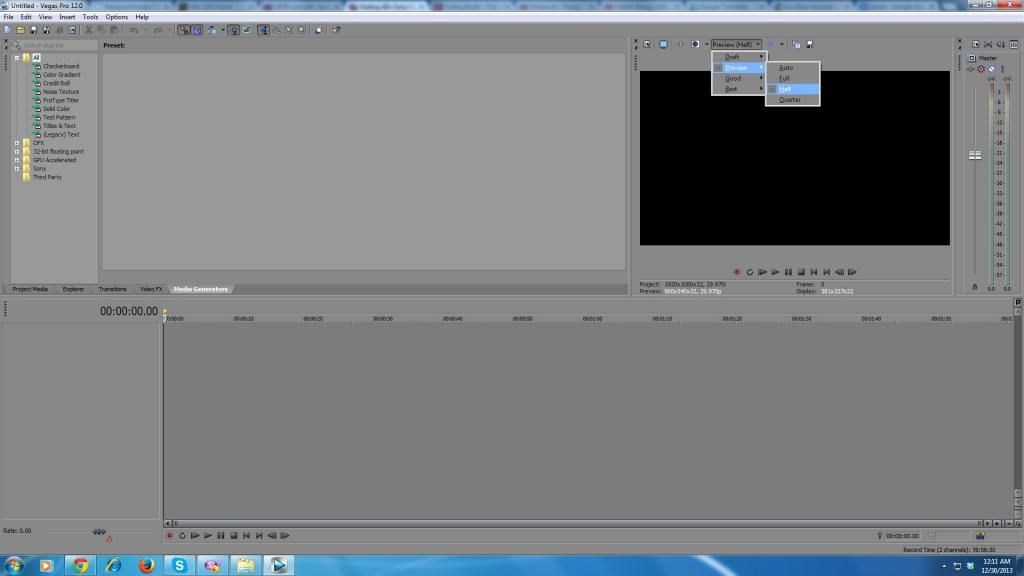
Task: Select Noise Texture generator
Action: click(61, 91)
